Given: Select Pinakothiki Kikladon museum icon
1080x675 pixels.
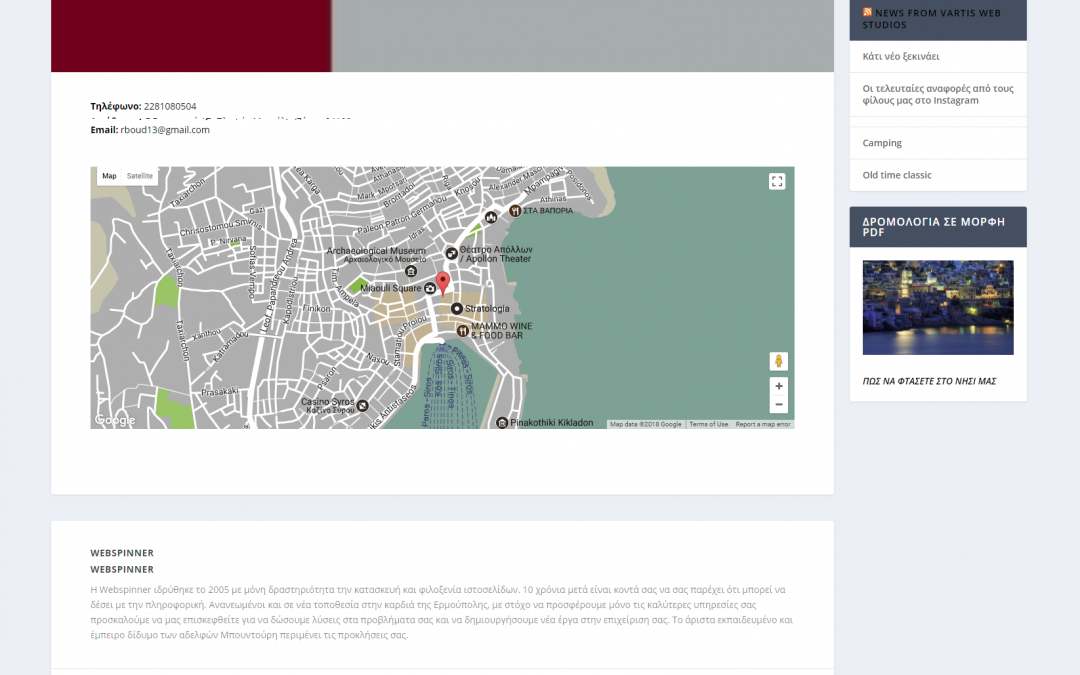Looking at the screenshot, I should (x=502, y=423).
